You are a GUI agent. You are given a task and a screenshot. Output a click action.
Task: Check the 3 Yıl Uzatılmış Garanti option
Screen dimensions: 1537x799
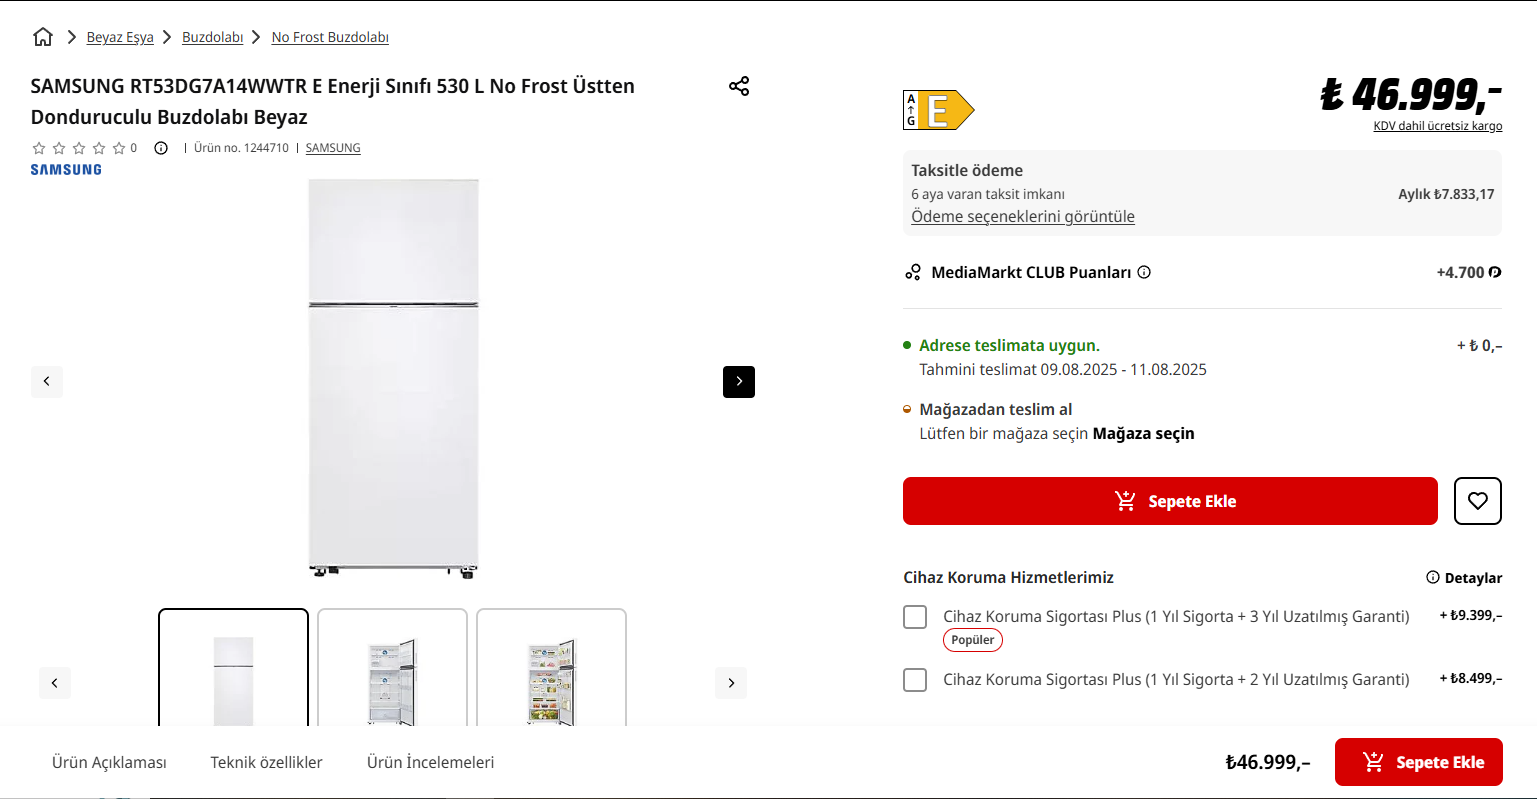coord(915,617)
